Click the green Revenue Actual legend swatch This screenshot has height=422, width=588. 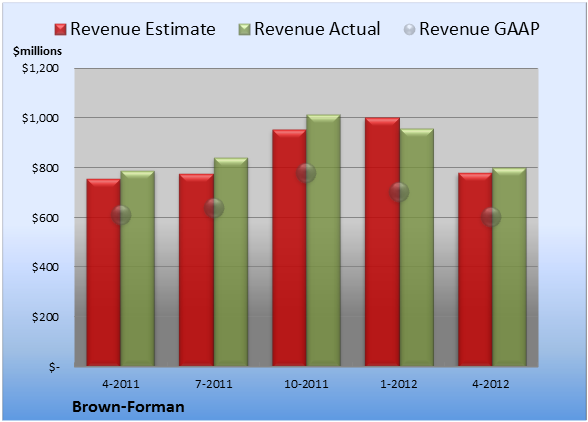pyautogui.click(x=244, y=30)
